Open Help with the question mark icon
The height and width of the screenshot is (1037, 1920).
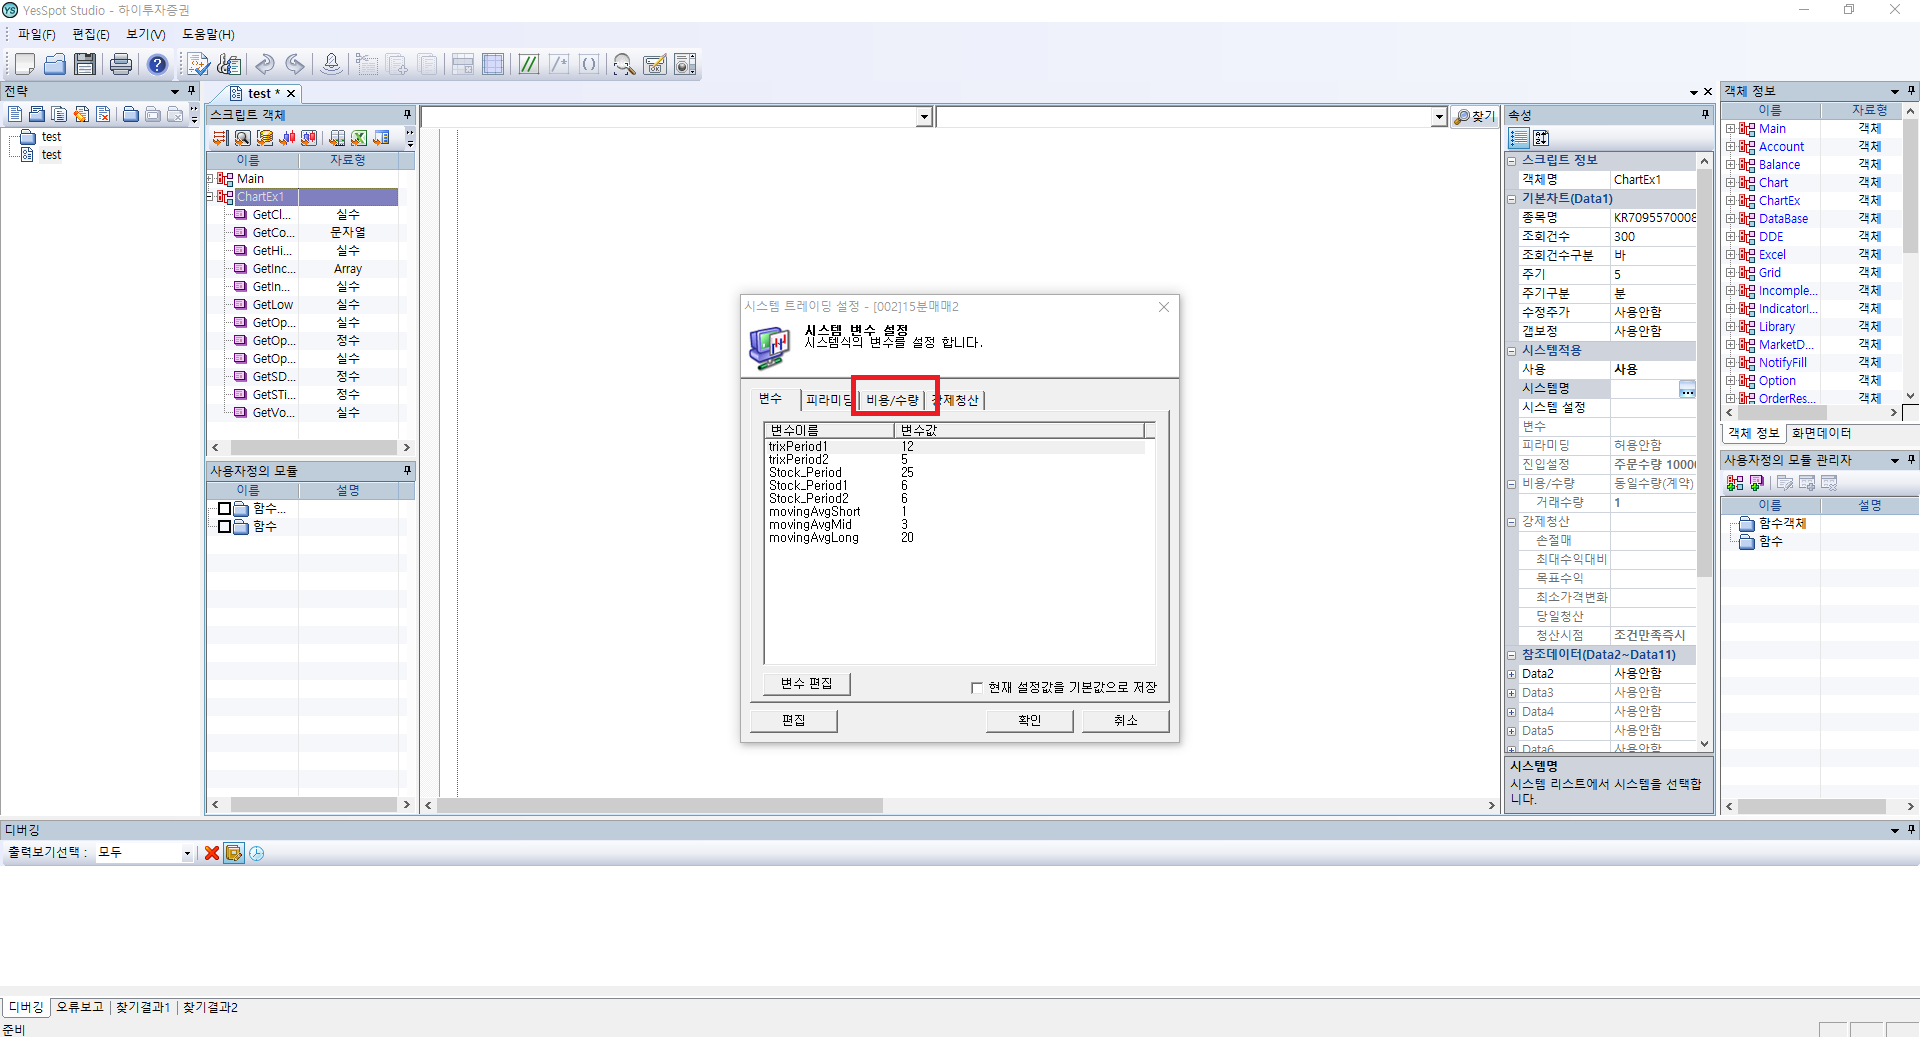pyautogui.click(x=157, y=65)
